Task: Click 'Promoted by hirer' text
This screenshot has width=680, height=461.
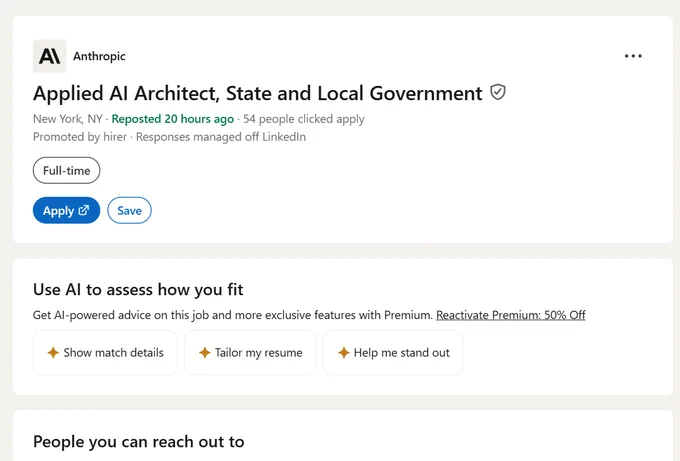Action: [80, 137]
